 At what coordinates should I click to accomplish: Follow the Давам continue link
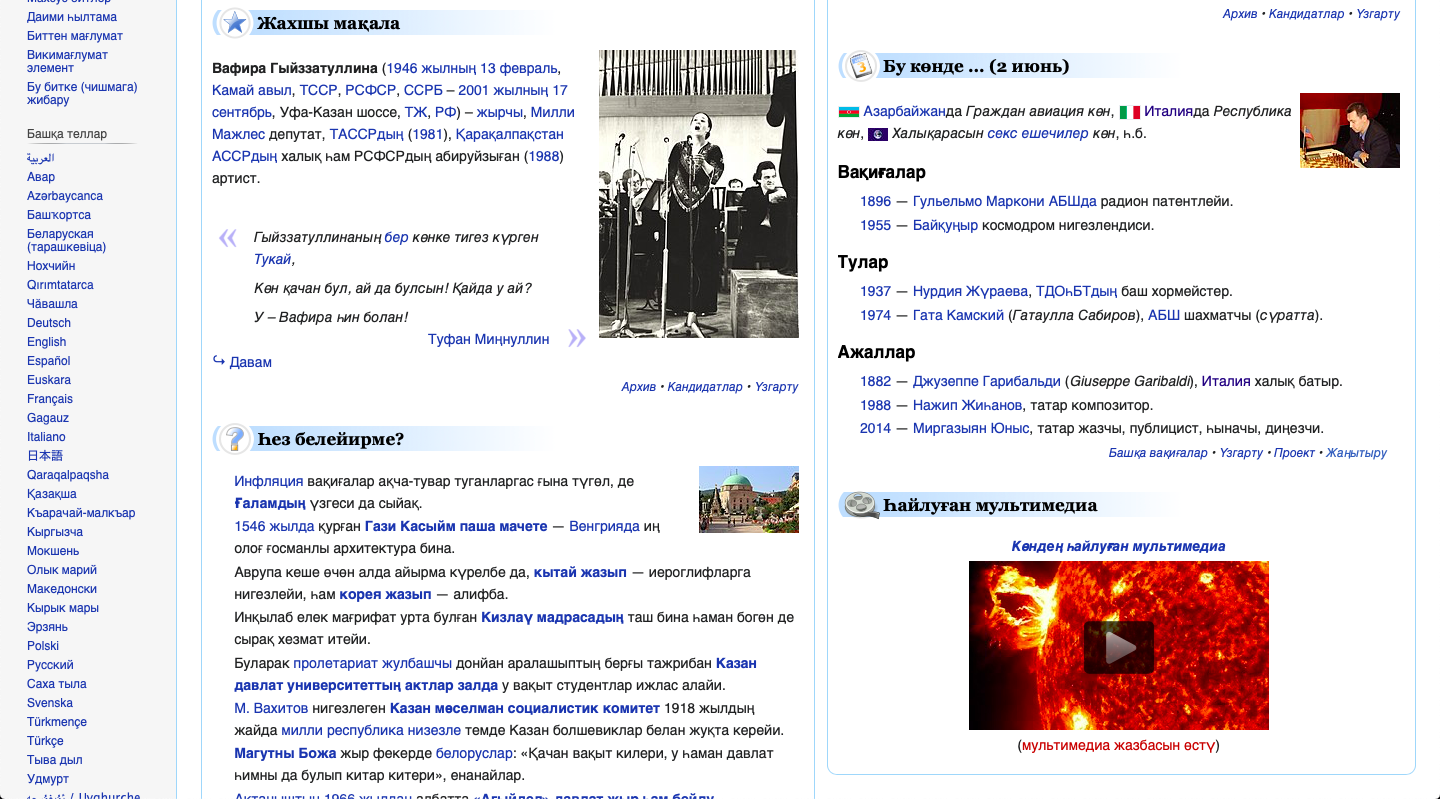click(251, 362)
